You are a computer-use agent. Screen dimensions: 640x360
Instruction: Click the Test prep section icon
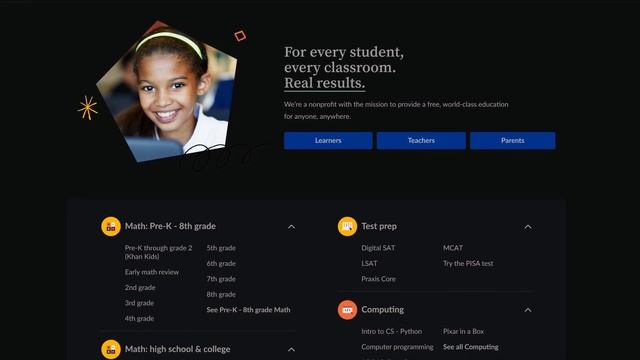point(347,227)
